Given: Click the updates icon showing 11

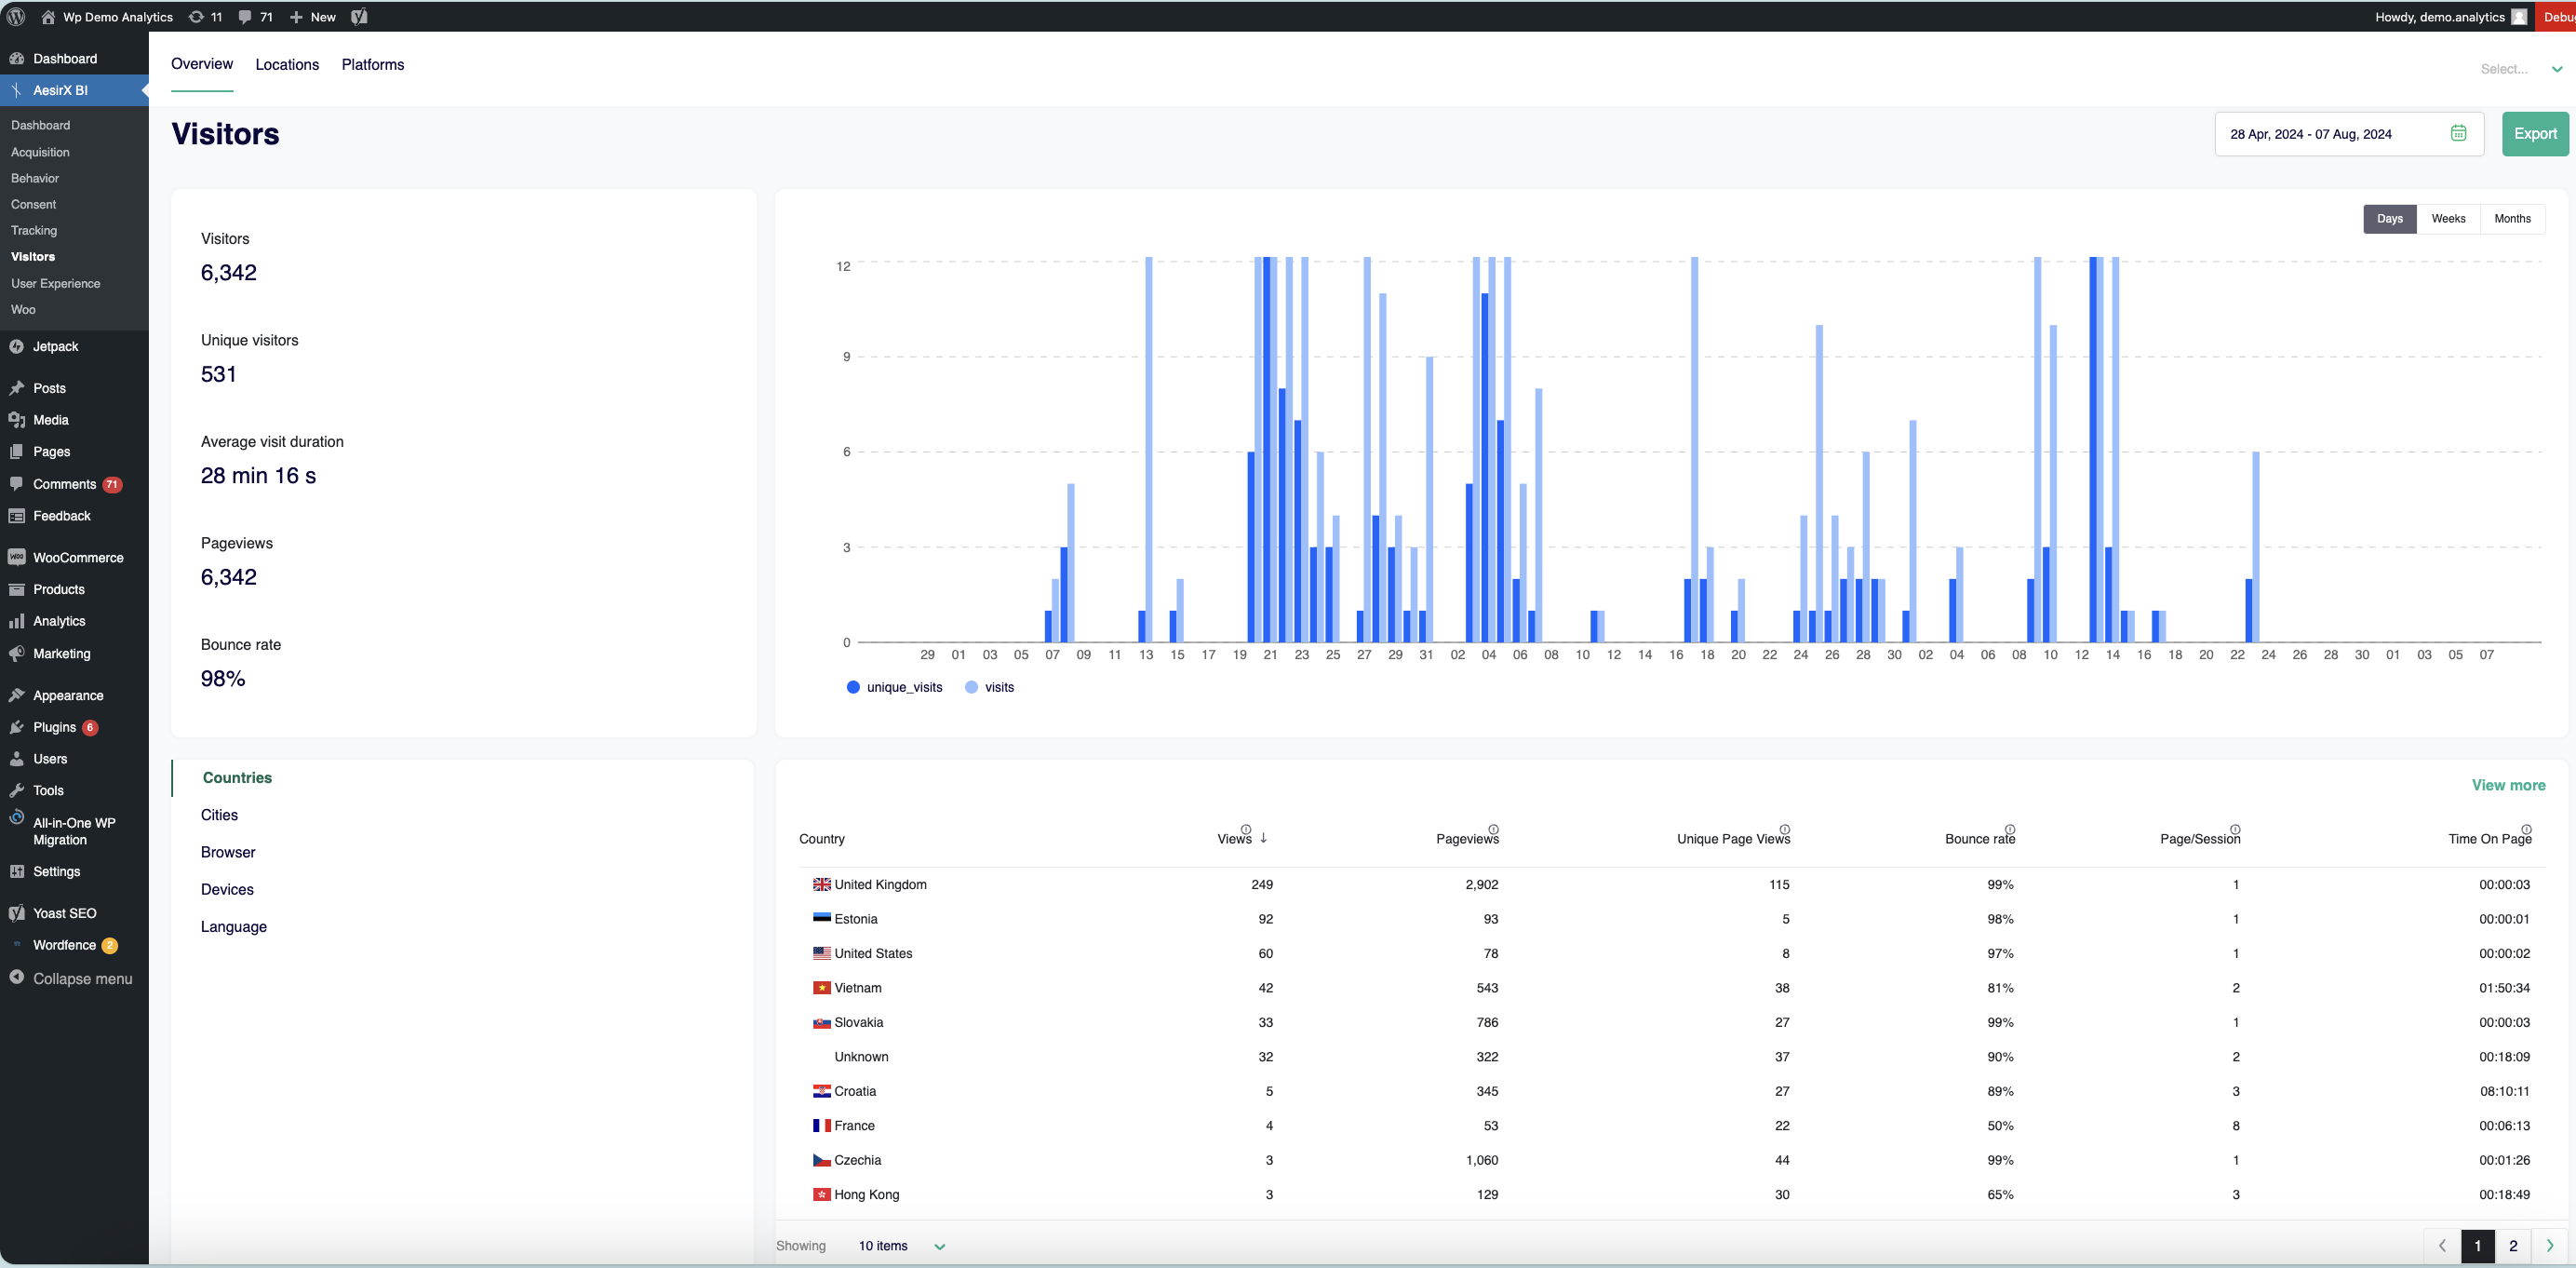Looking at the screenshot, I should tap(205, 17).
